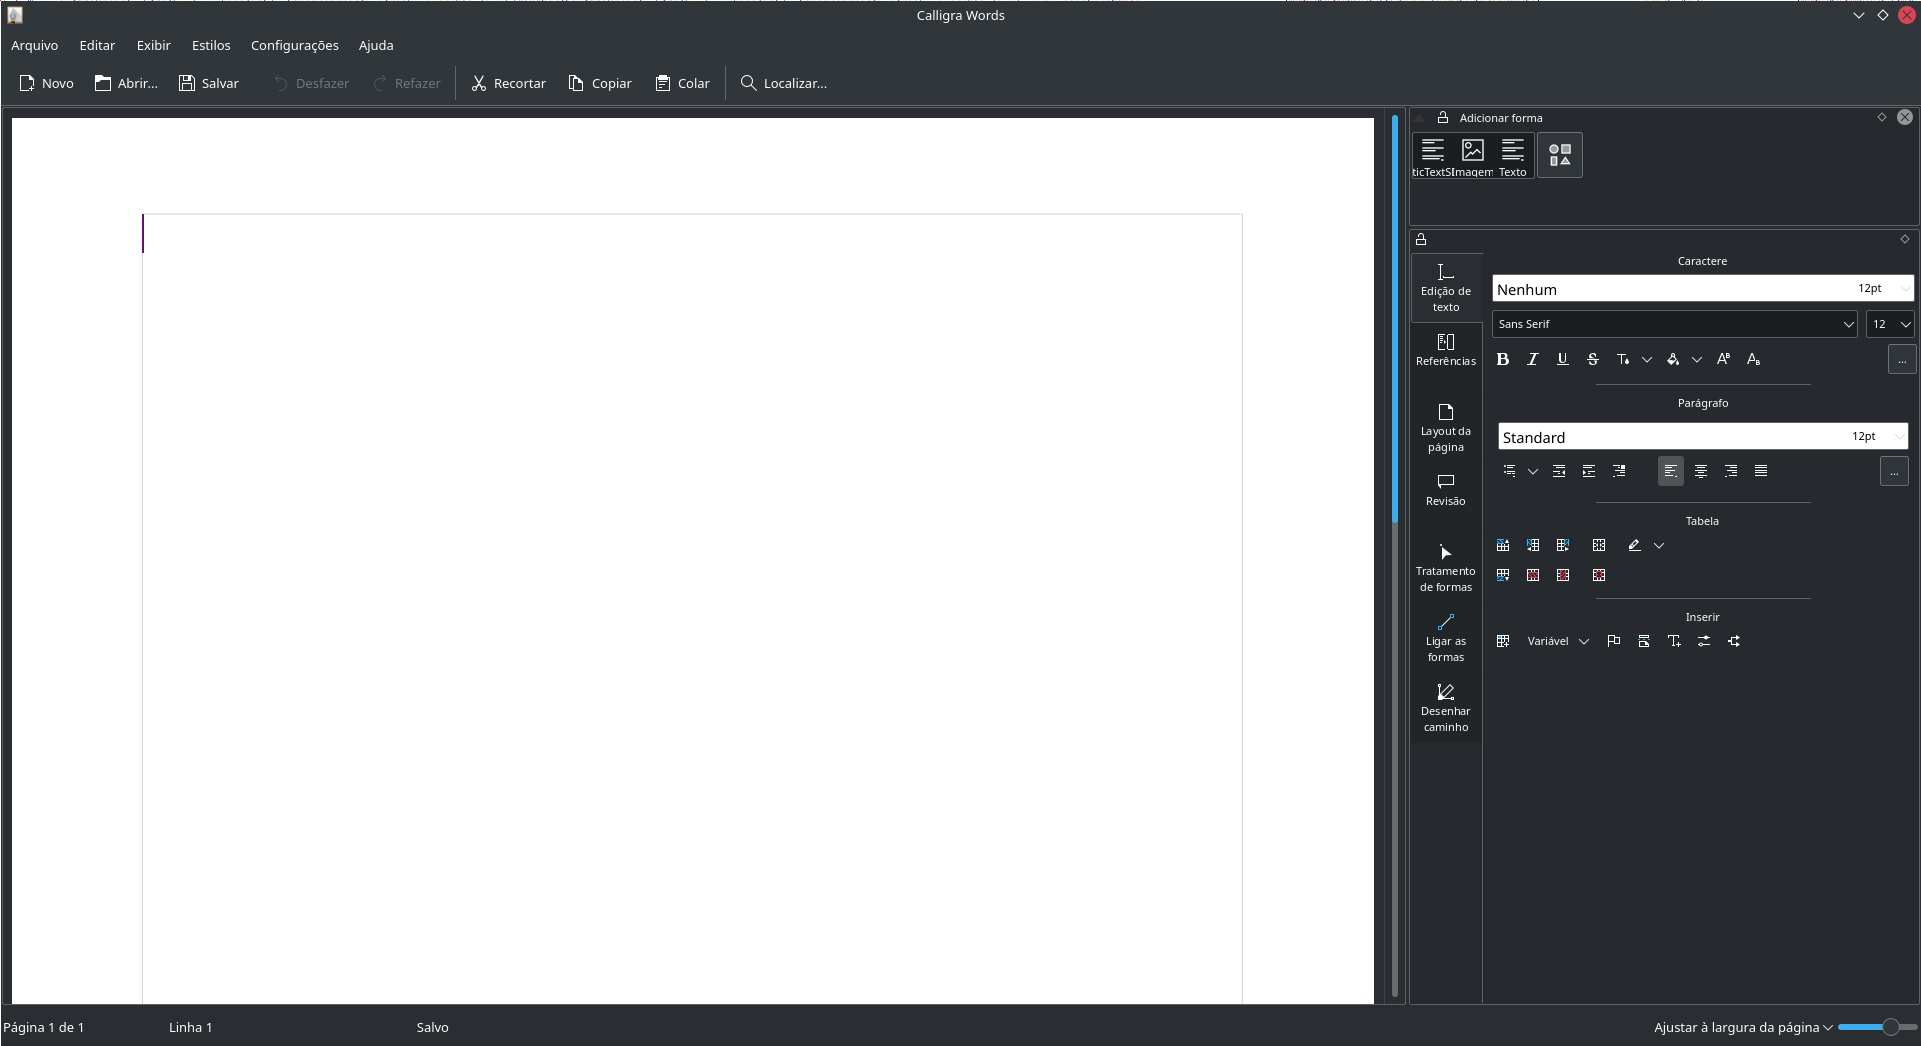Toggle bold formatting
The height and width of the screenshot is (1046, 1921).
[x=1502, y=359]
